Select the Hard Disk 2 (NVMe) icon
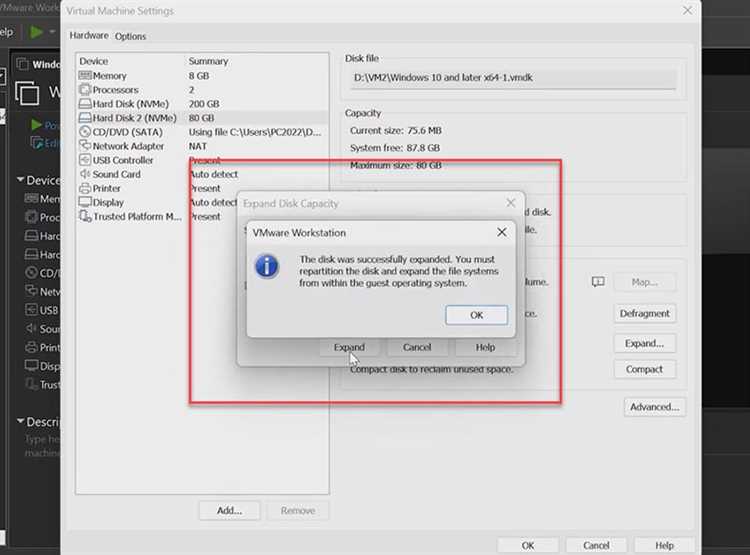The width and height of the screenshot is (750, 555). pos(85,118)
